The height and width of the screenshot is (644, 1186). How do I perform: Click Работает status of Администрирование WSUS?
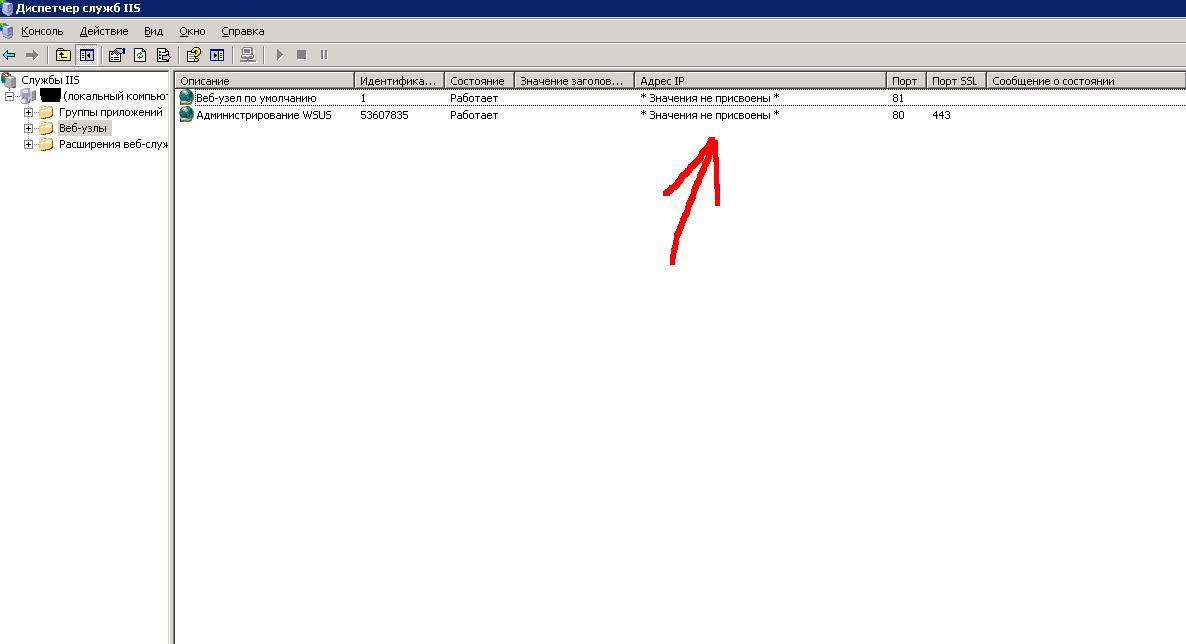pos(473,115)
